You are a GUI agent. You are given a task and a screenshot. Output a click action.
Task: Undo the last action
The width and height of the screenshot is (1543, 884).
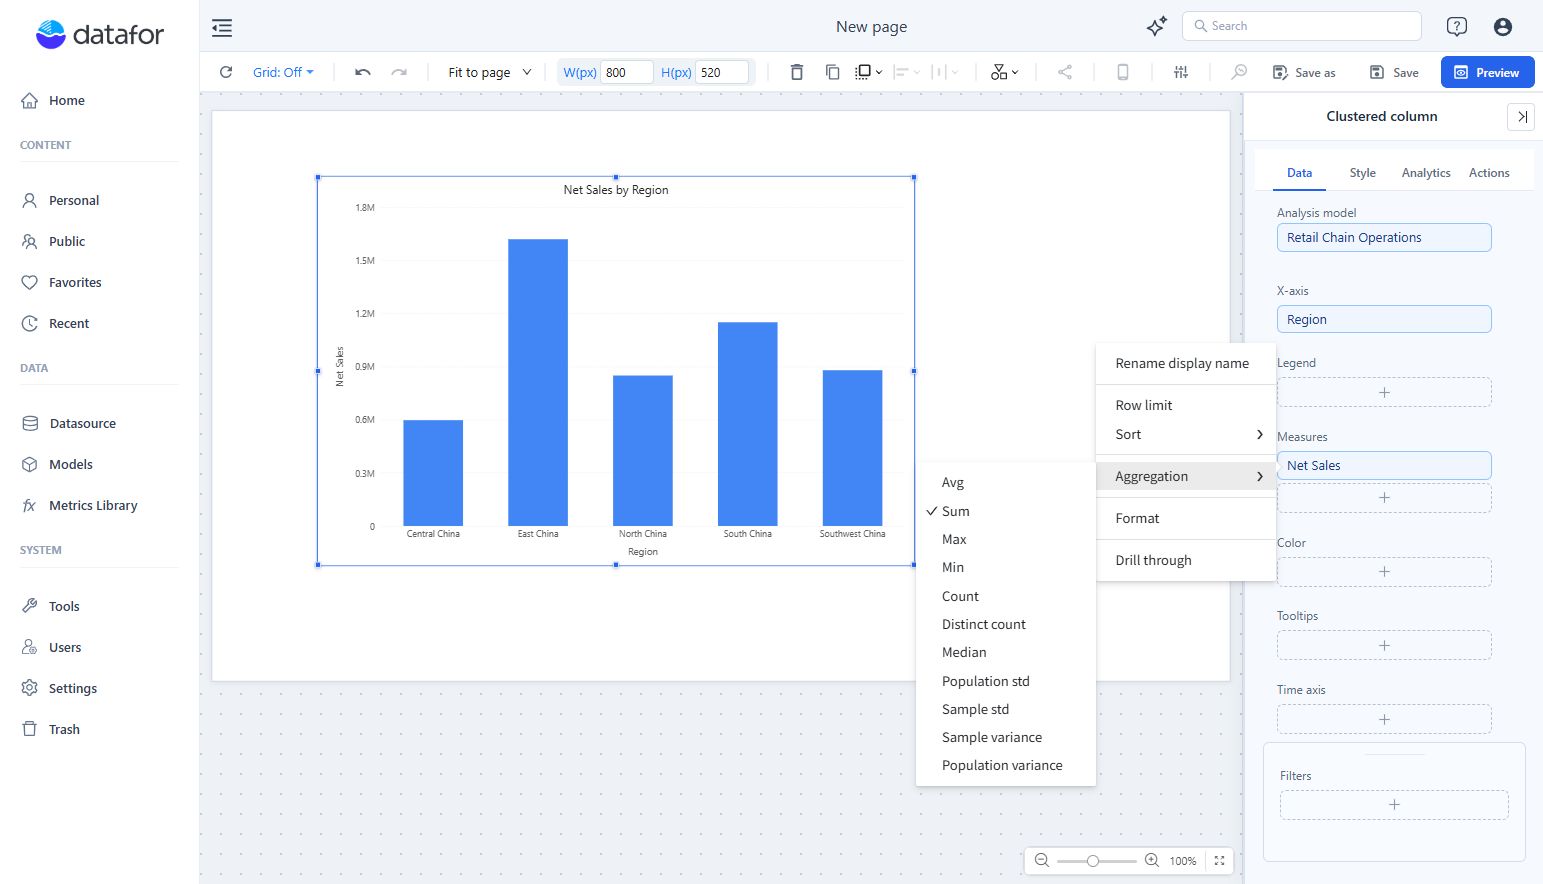(363, 72)
